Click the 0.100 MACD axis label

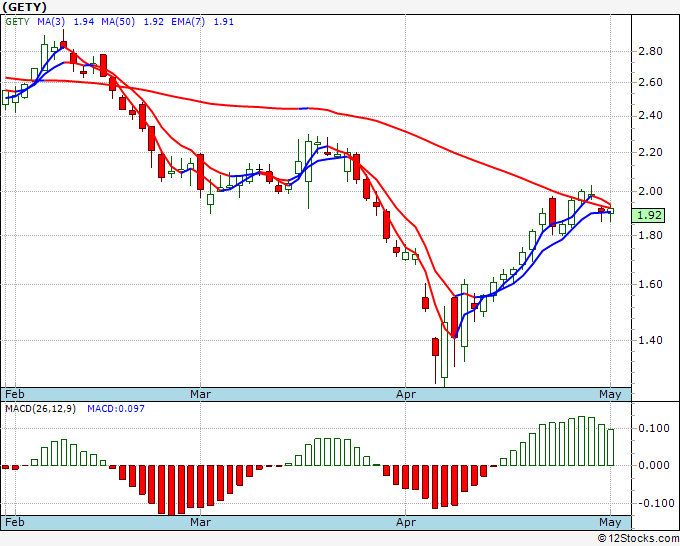[x=654, y=428]
